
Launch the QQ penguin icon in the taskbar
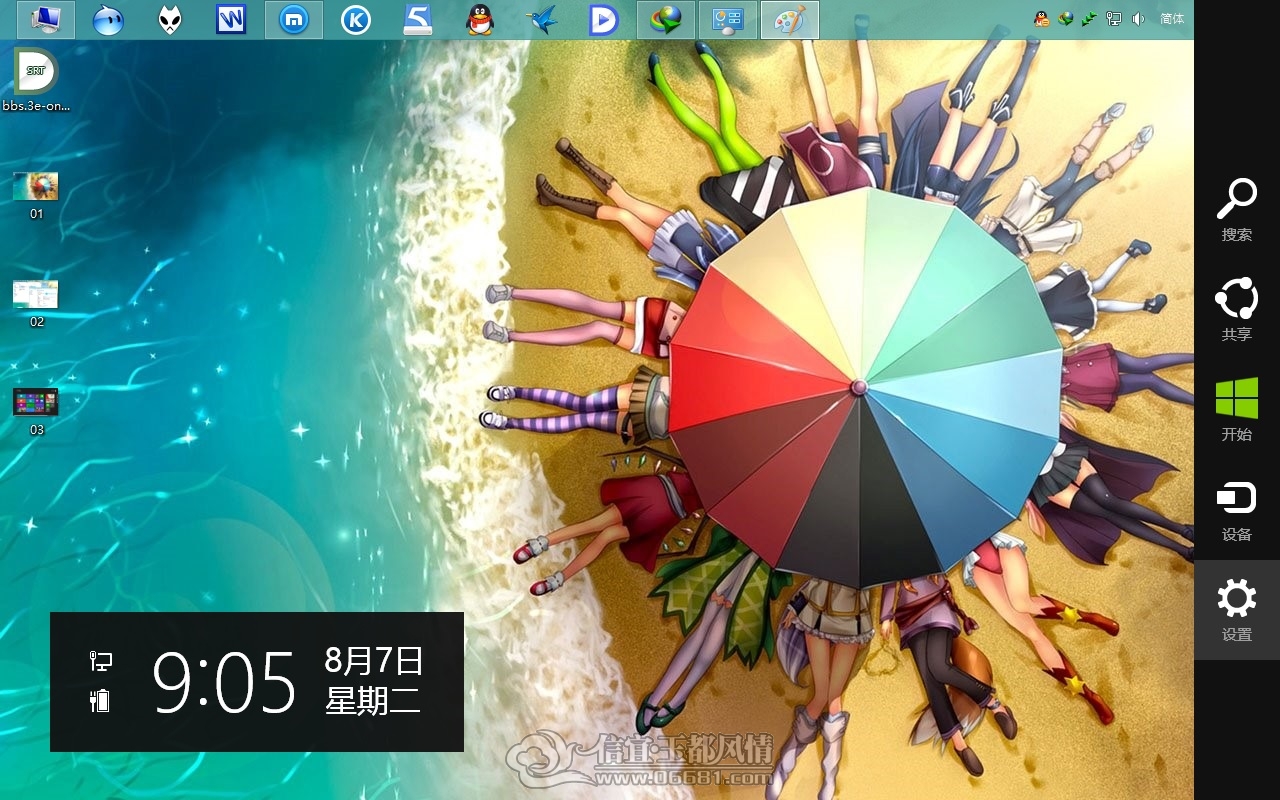point(480,19)
